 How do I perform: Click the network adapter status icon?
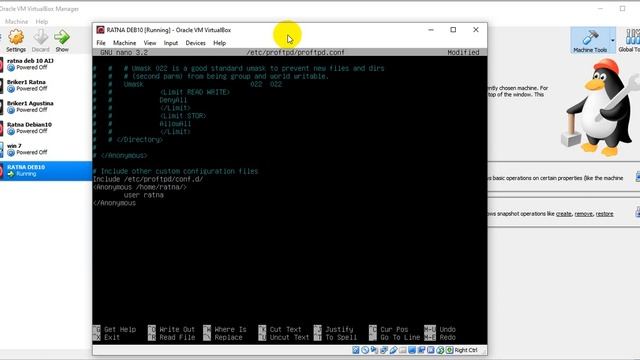click(x=384, y=350)
